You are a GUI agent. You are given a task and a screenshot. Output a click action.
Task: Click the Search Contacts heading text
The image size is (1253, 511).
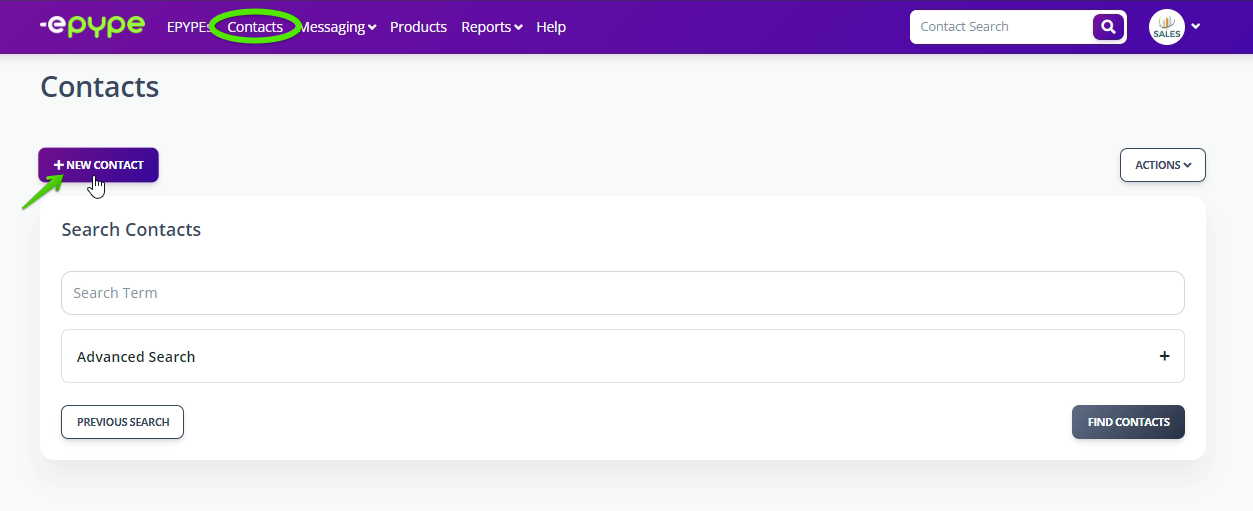point(131,229)
